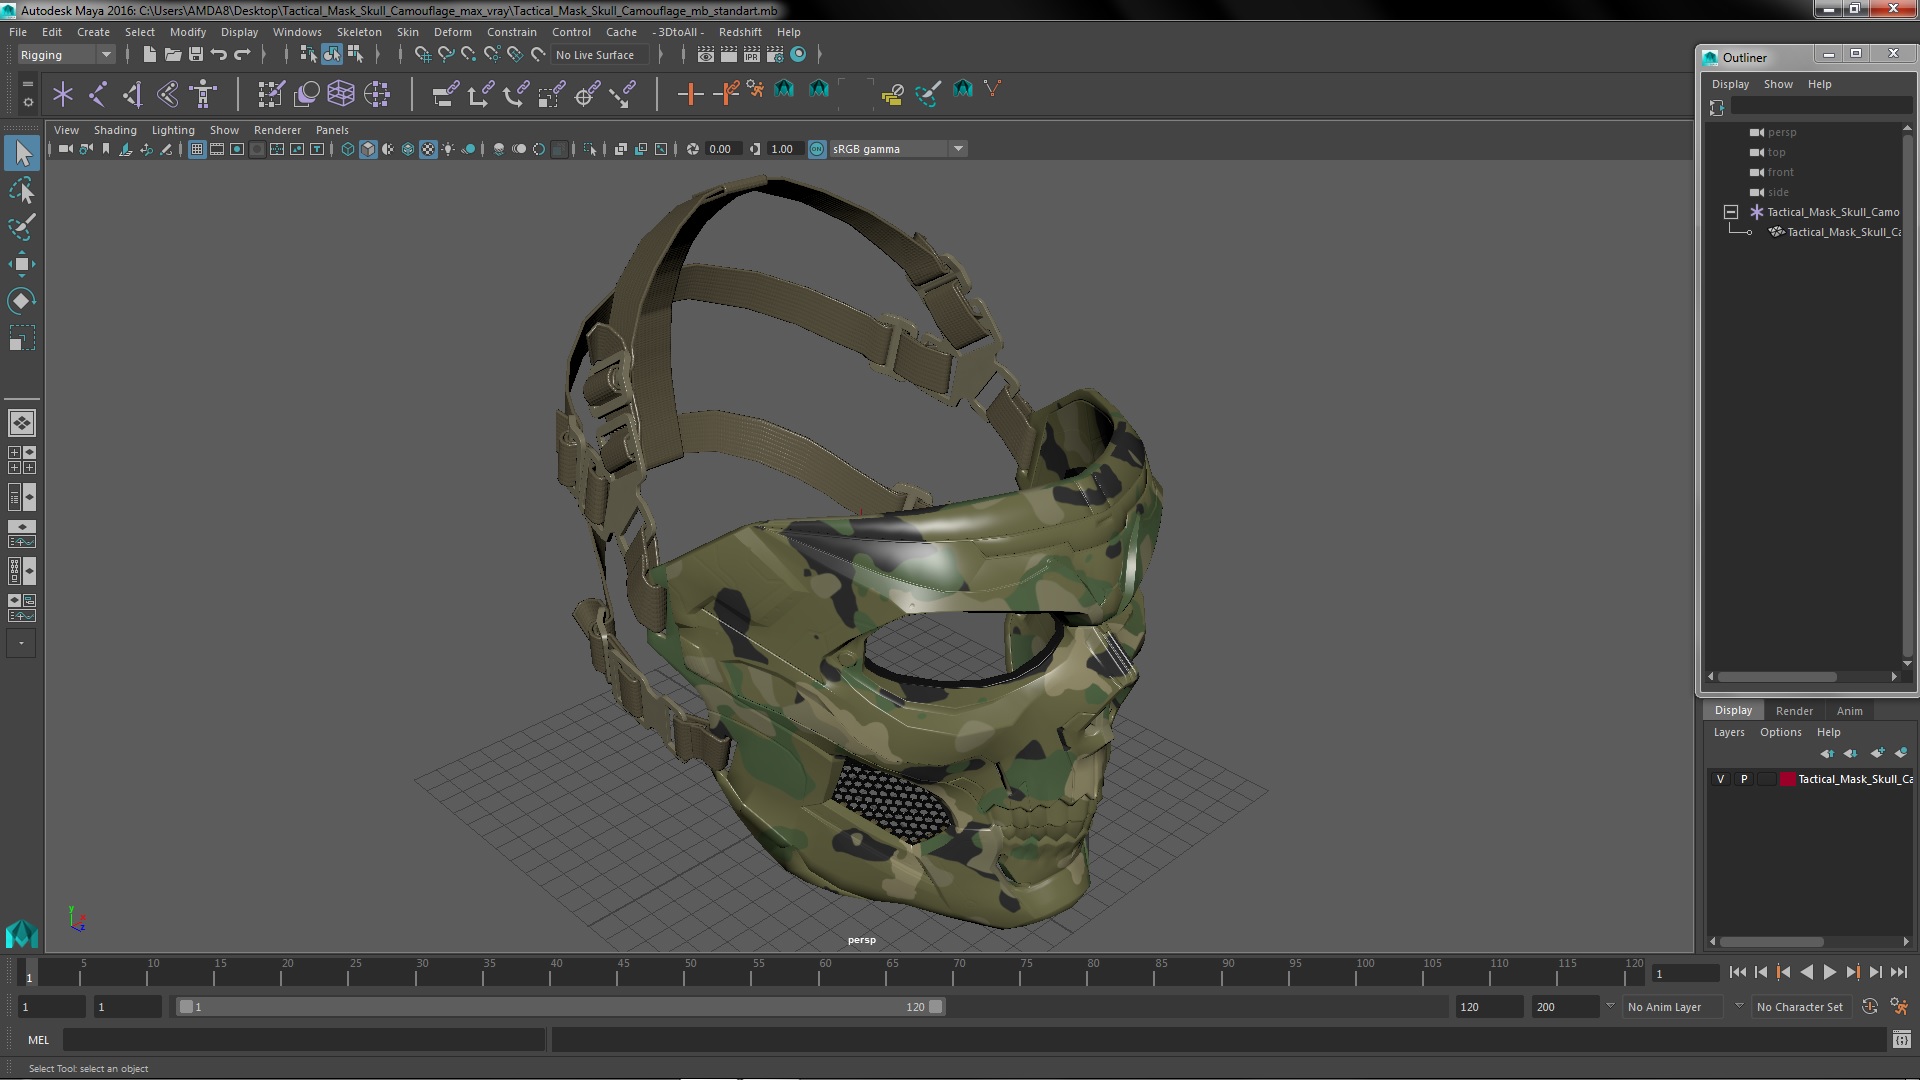
Task: Open Layers menu in Layer Editor
Action: [x=1728, y=732]
